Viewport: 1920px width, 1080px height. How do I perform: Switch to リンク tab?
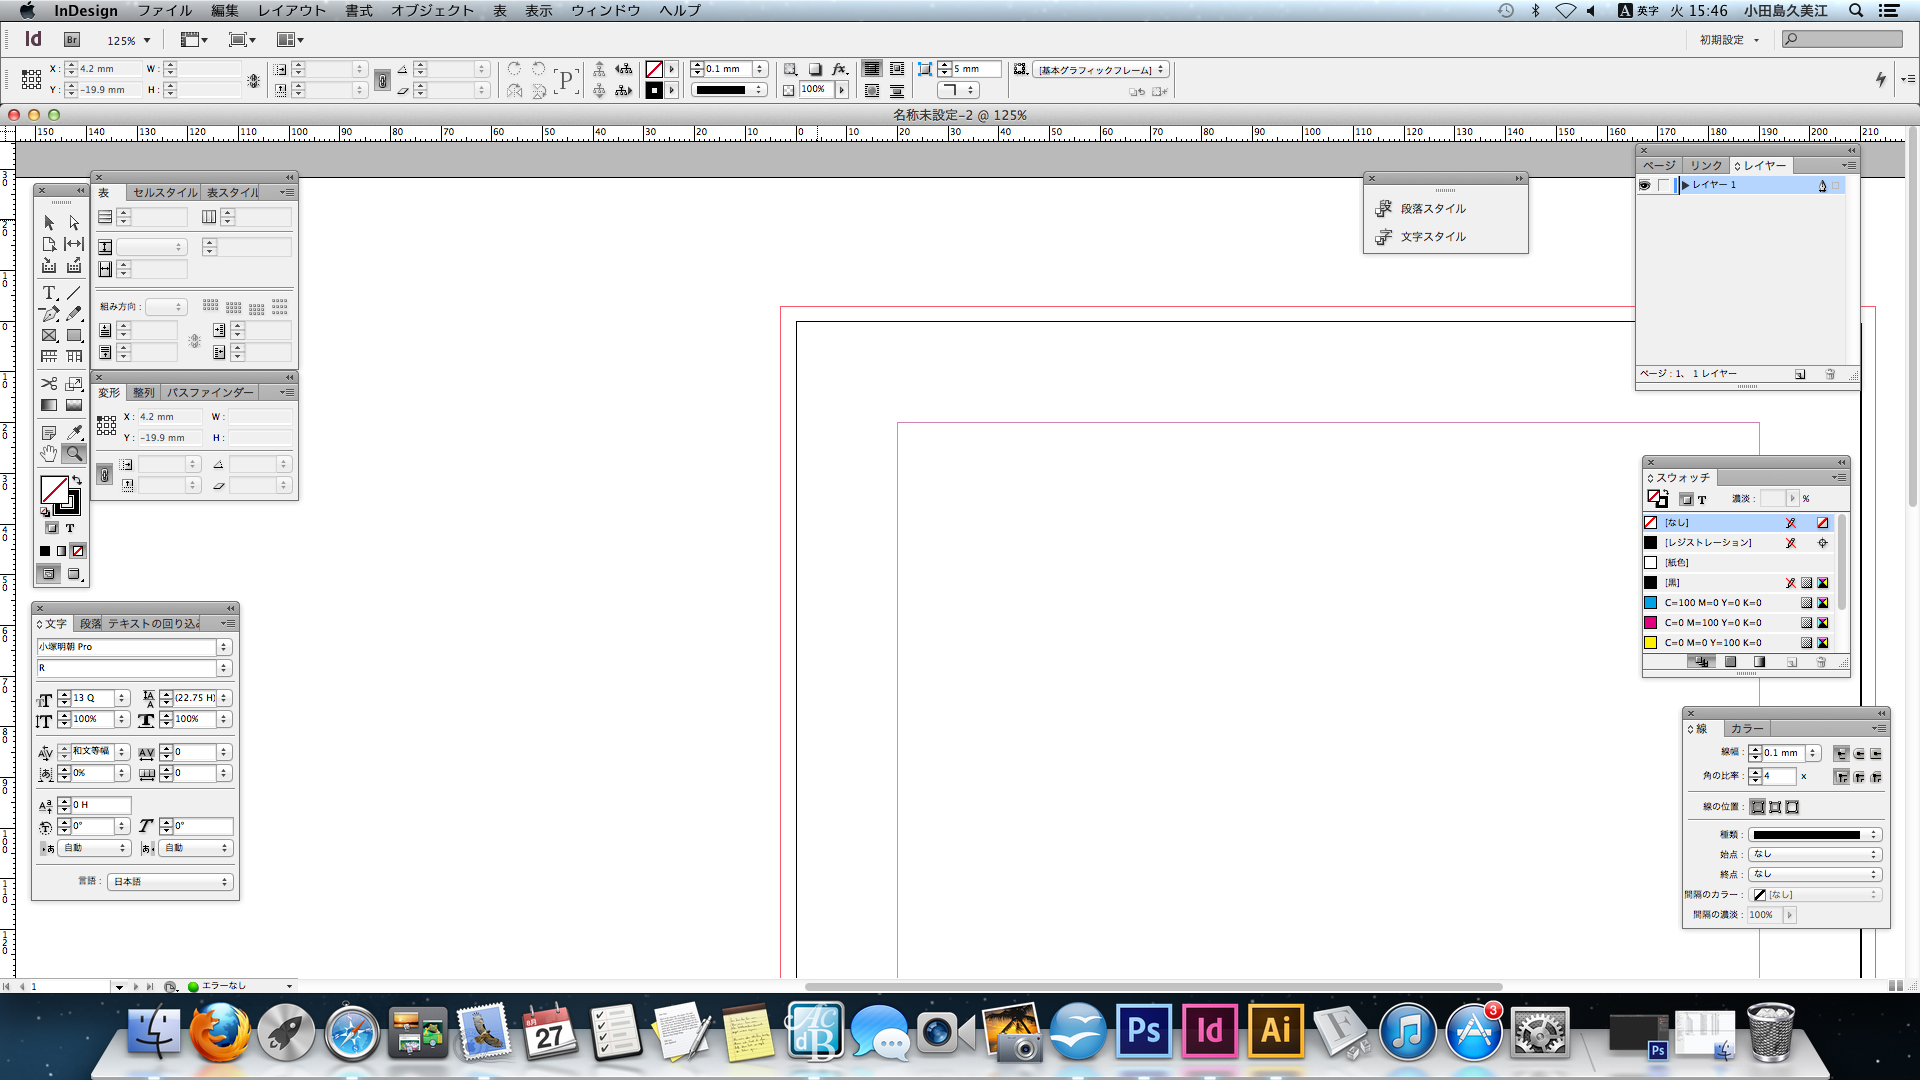pyautogui.click(x=1706, y=166)
